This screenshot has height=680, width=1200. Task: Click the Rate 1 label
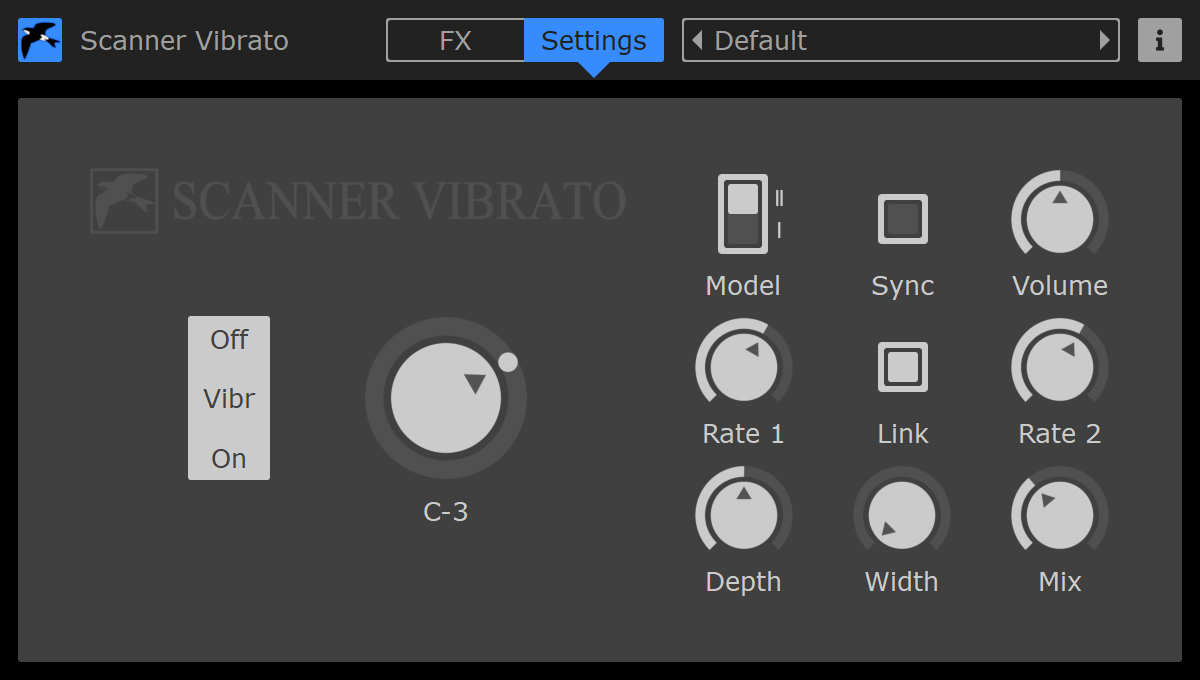point(743,434)
